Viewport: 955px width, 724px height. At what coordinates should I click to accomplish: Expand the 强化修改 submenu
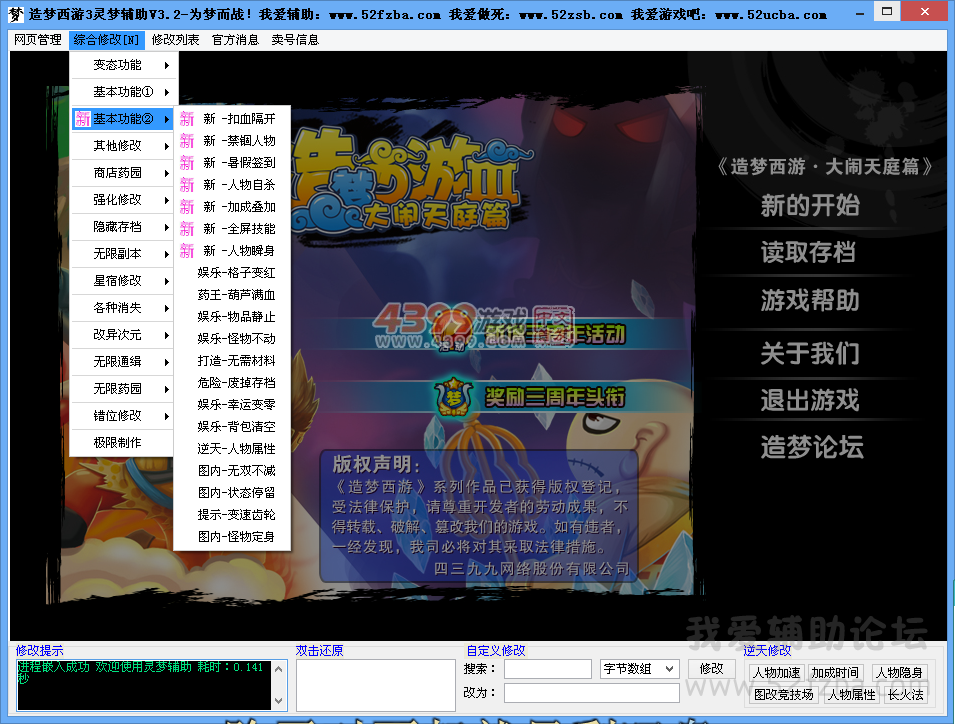coord(124,200)
